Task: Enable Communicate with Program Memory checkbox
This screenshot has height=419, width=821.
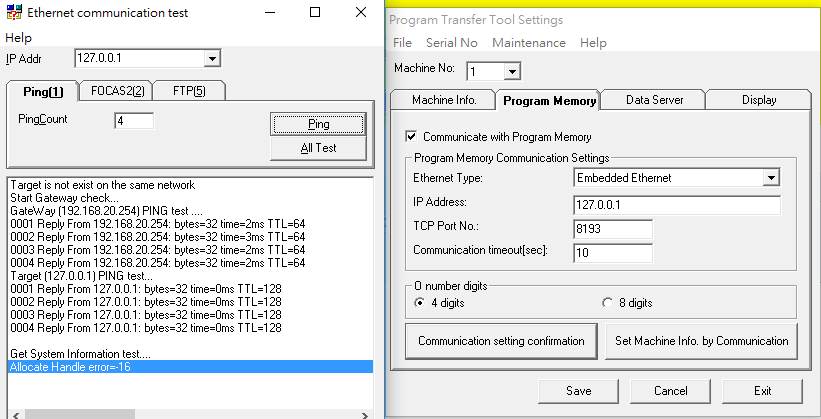Action: tap(411, 137)
